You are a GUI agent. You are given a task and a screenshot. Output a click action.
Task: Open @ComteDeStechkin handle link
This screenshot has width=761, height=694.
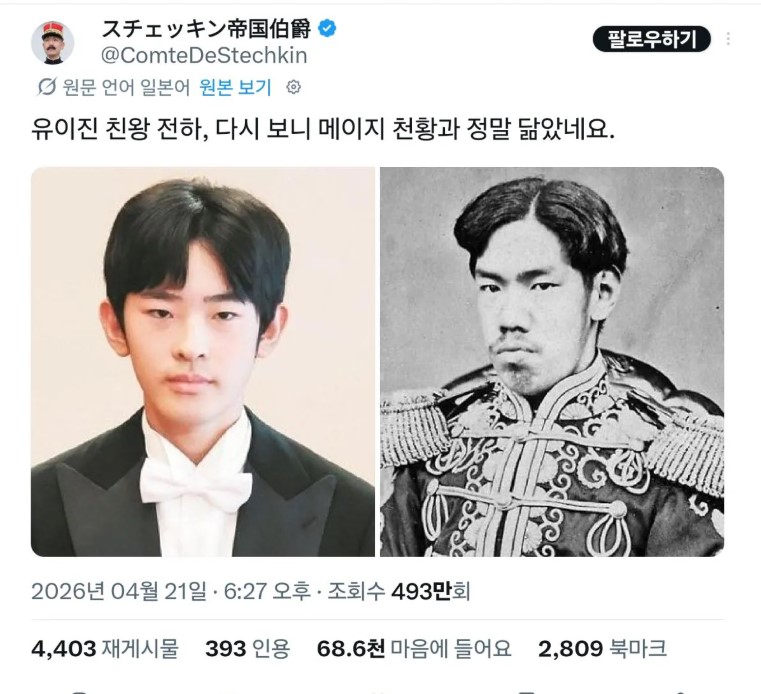(x=204, y=55)
